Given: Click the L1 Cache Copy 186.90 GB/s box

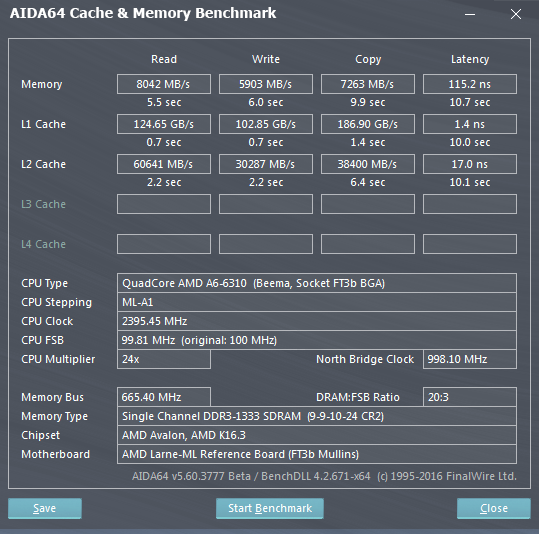Looking at the screenshot, I should tap(368, 124).
